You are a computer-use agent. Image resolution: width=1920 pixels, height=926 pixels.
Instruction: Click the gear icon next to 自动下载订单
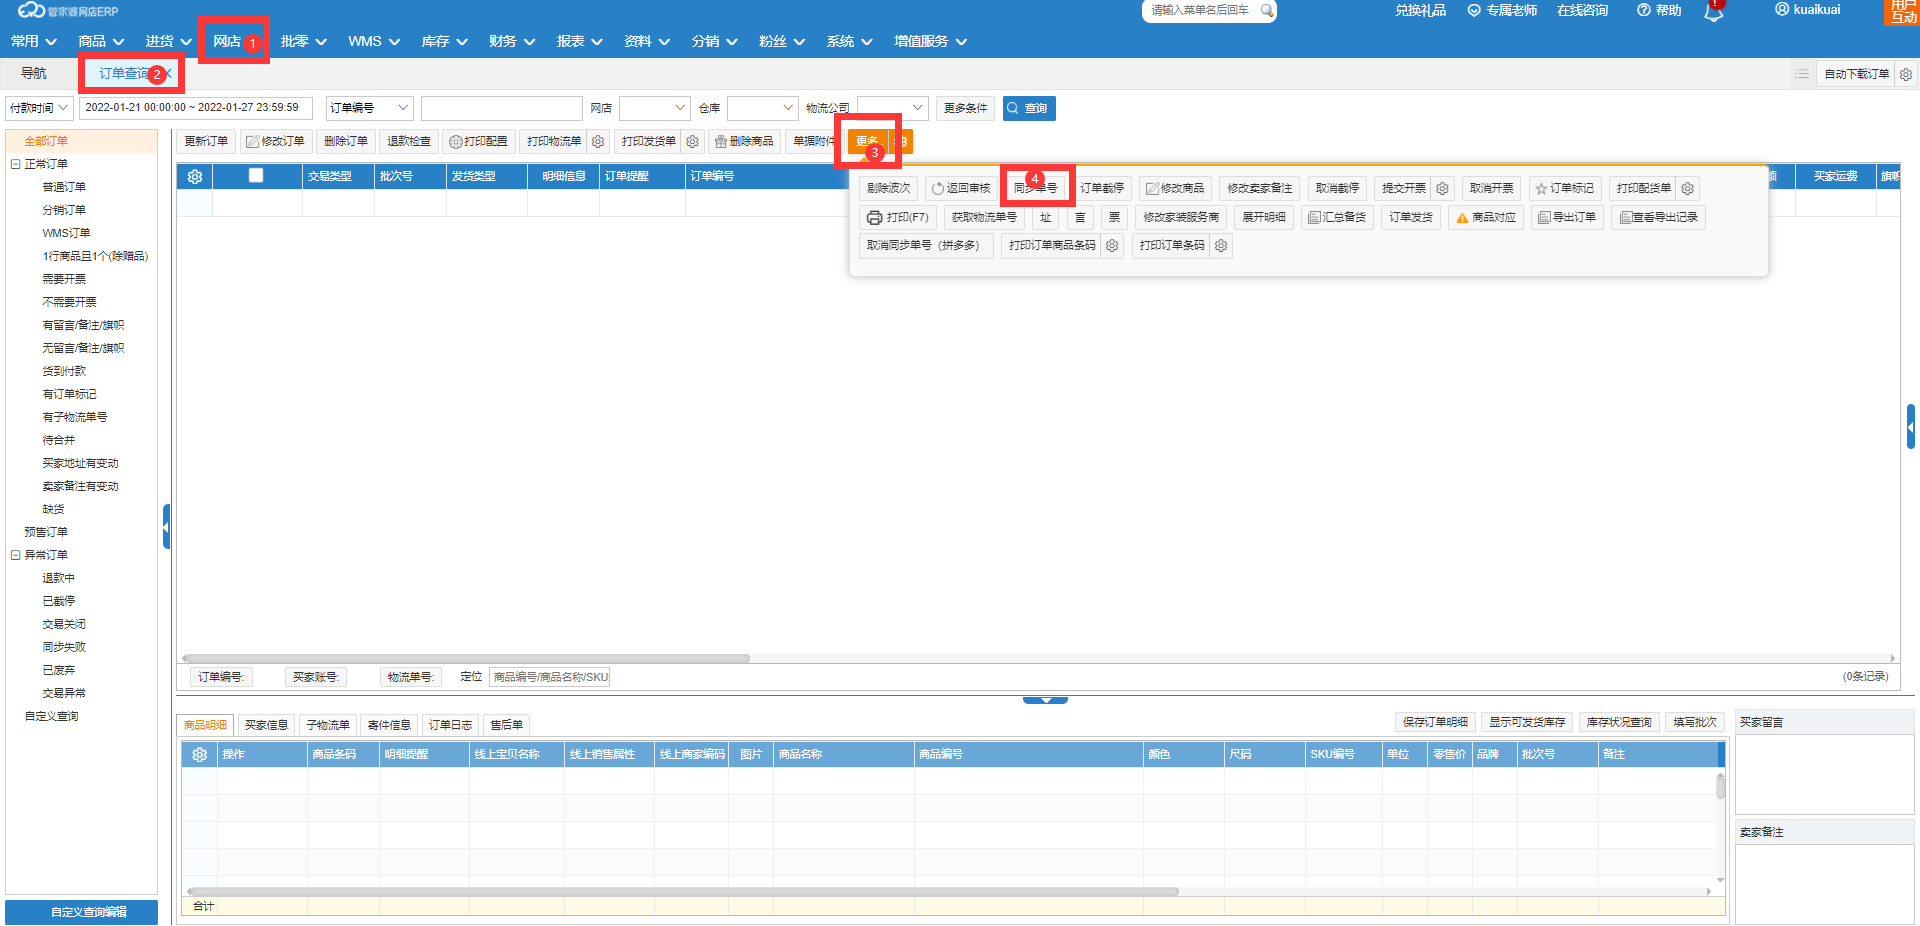point(1906,74)
